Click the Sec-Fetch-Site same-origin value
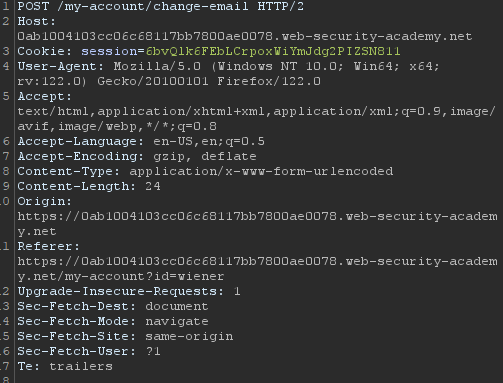This screenshot has width=503, height=383. pyautogui.click(x=189, y=336)
